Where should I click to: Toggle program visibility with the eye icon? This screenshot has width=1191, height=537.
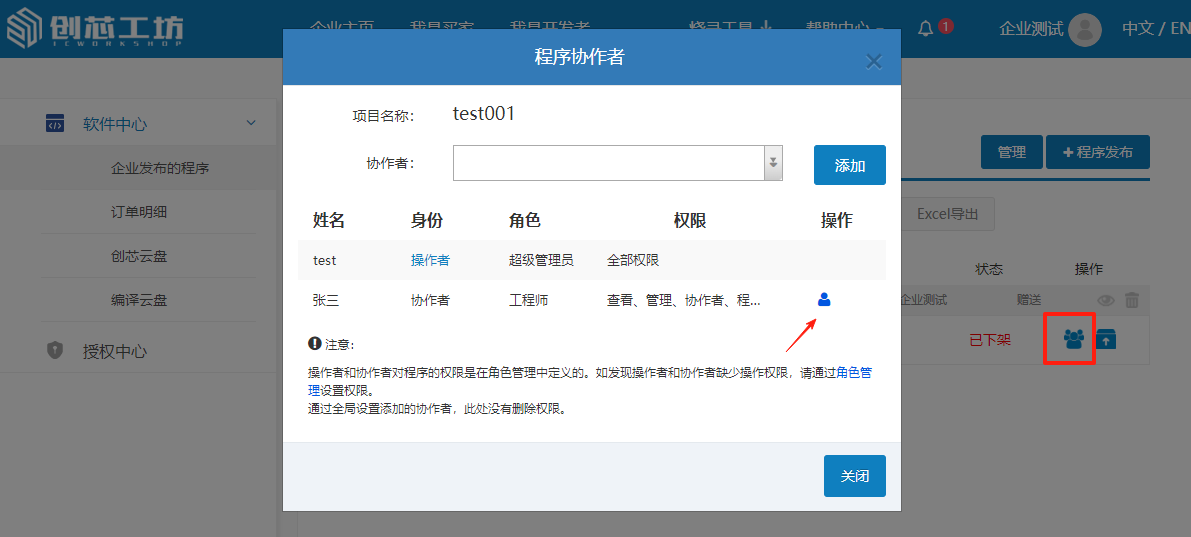tap(1106, 300)
